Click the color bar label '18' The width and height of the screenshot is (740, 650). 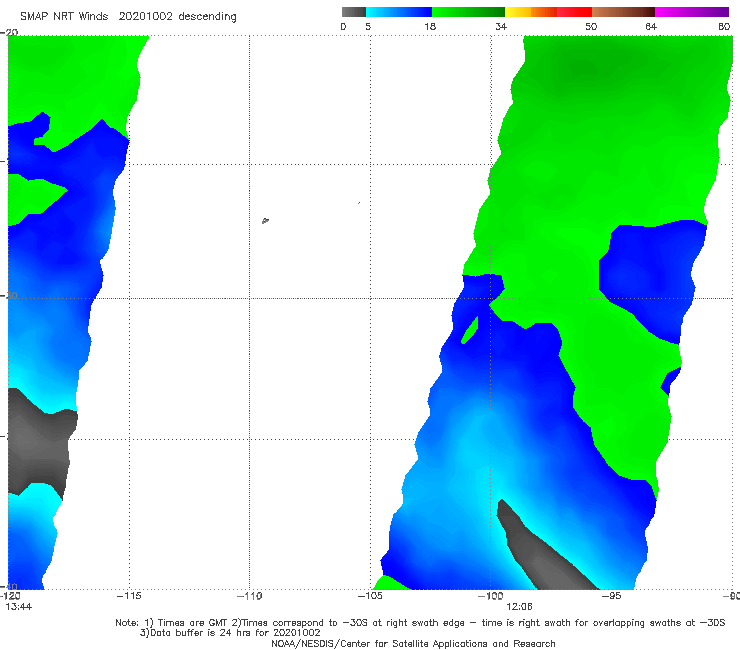point(429,26)
